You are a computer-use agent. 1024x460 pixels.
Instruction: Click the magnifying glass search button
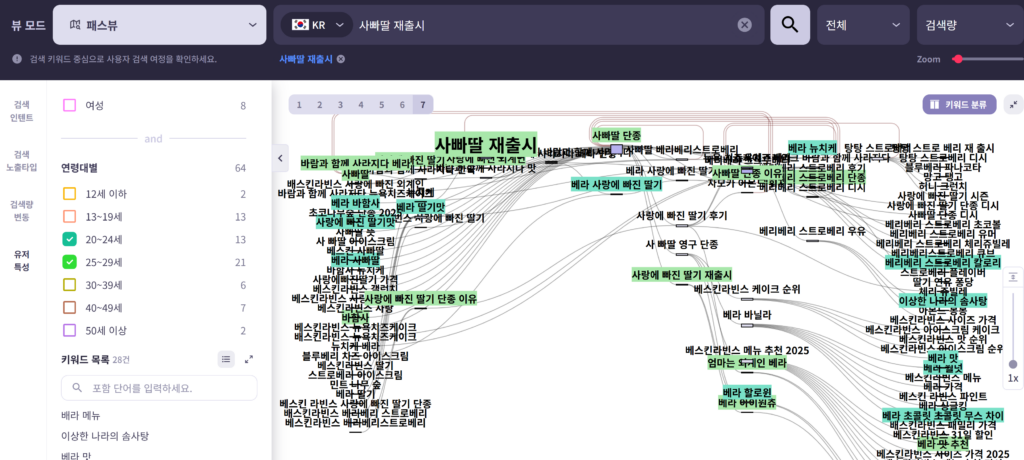pyautogui.click(x=789, y=25)
